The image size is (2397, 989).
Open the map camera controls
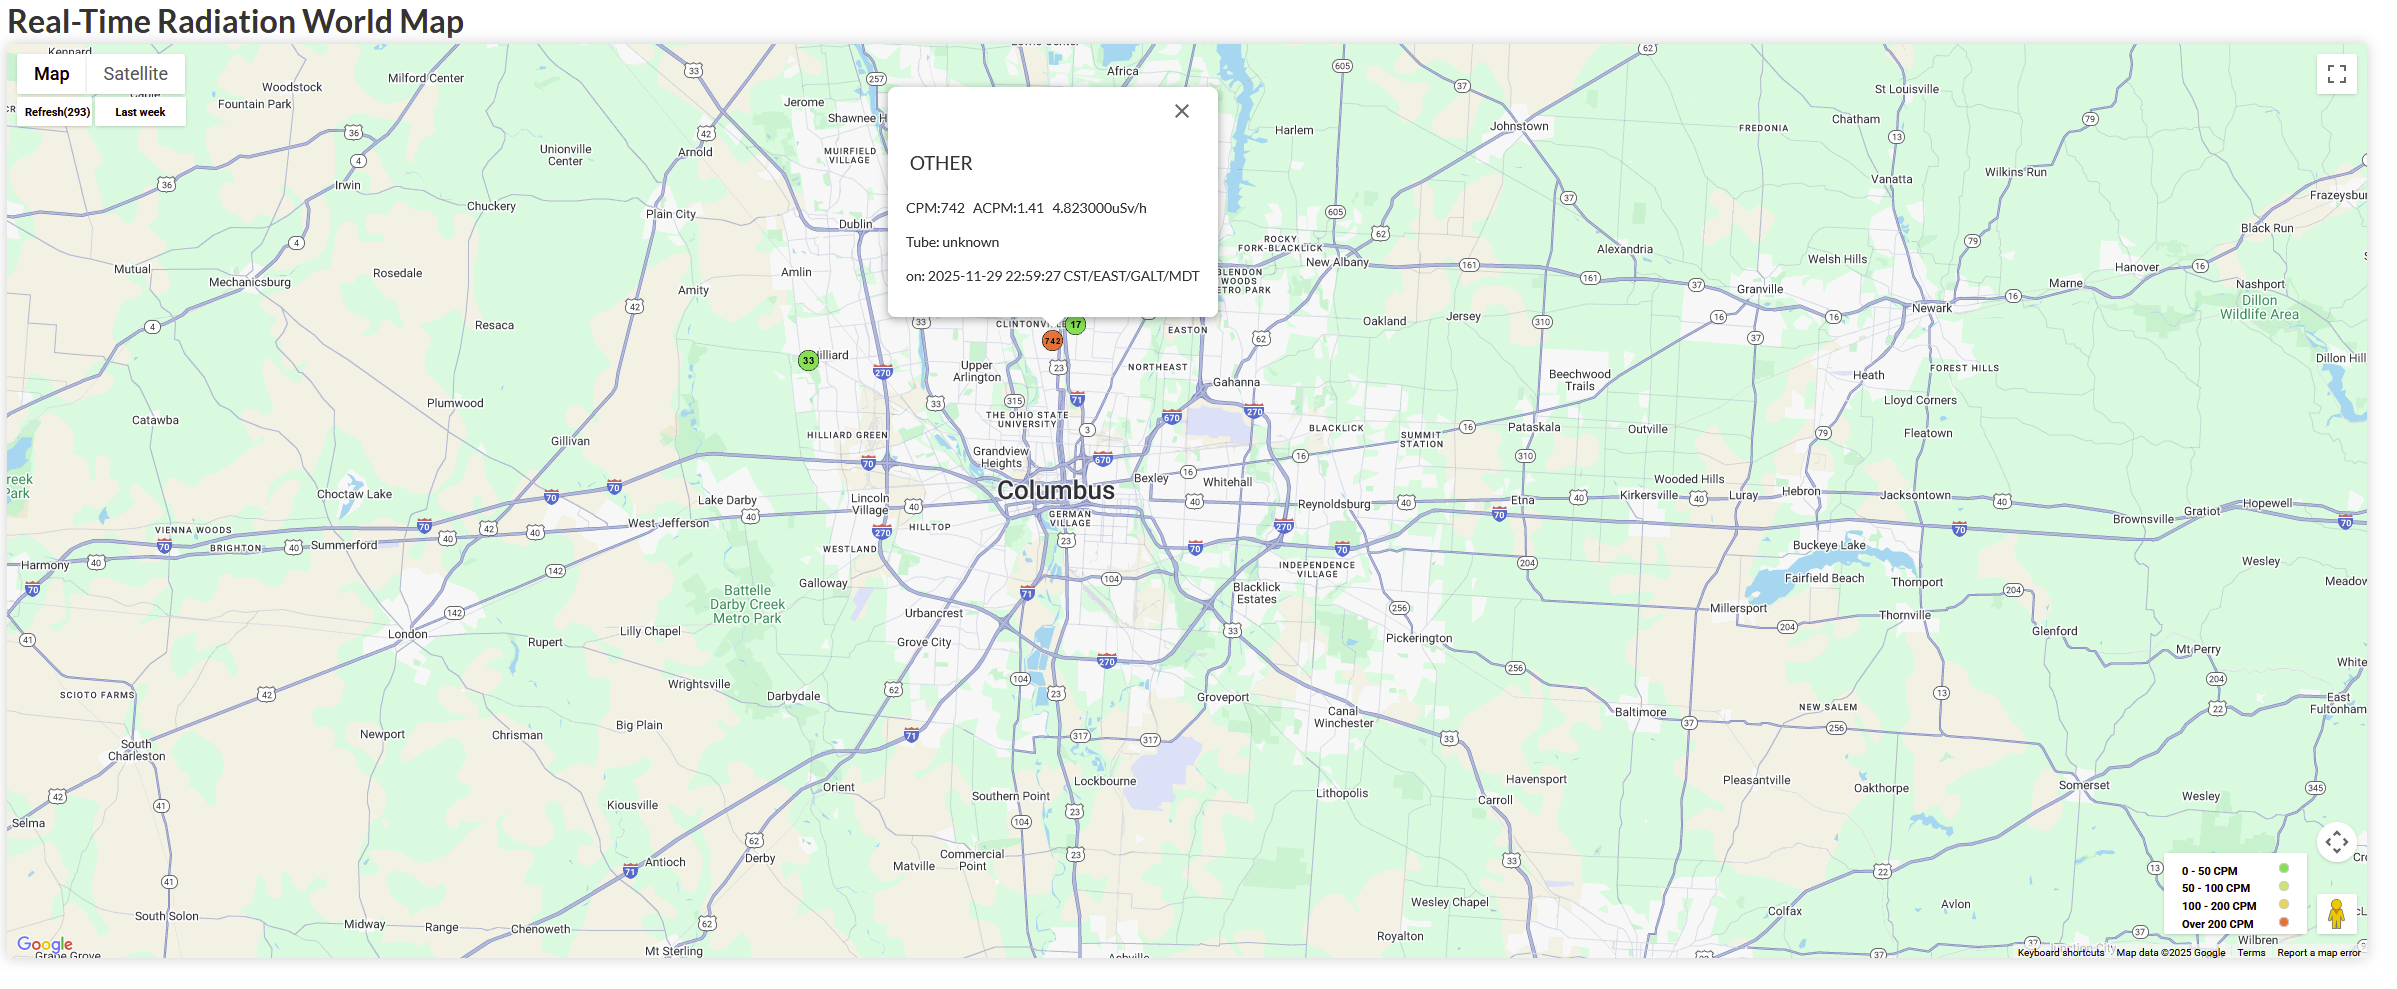pyautogui.click(x=2337, y=842)
